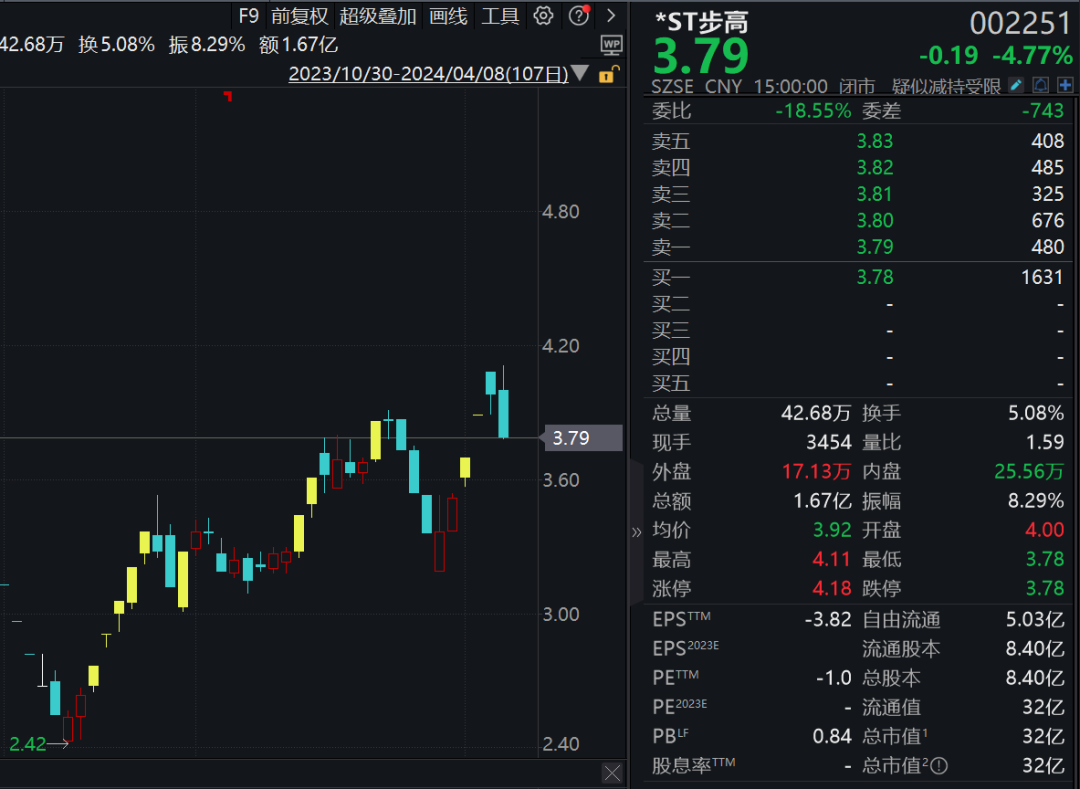Click the 自由流通 value 5.03亿
This screenshot has height=789, width=1080.
[1035, 620]
